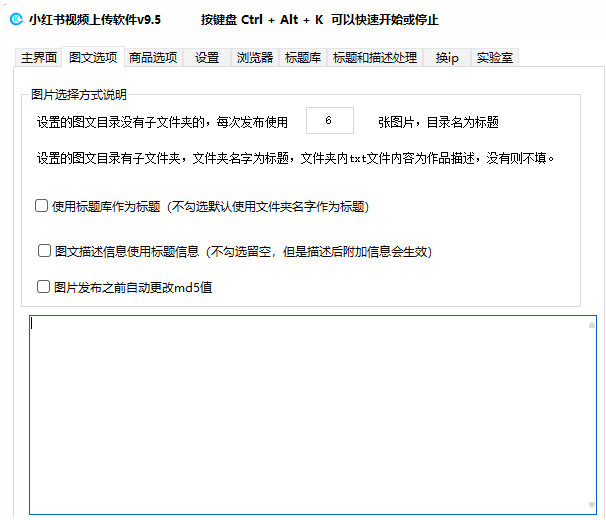The image size is (606, 520).
Task: Switch to the 标题库 tab
Action: coord(303,58)
